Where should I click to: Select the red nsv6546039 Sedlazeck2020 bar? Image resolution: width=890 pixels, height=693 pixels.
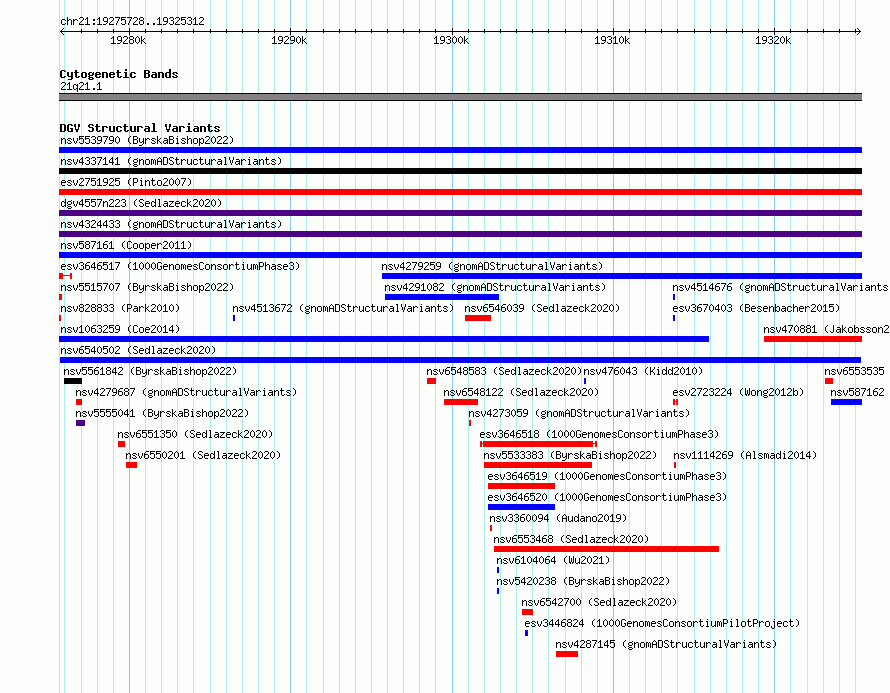478,318
